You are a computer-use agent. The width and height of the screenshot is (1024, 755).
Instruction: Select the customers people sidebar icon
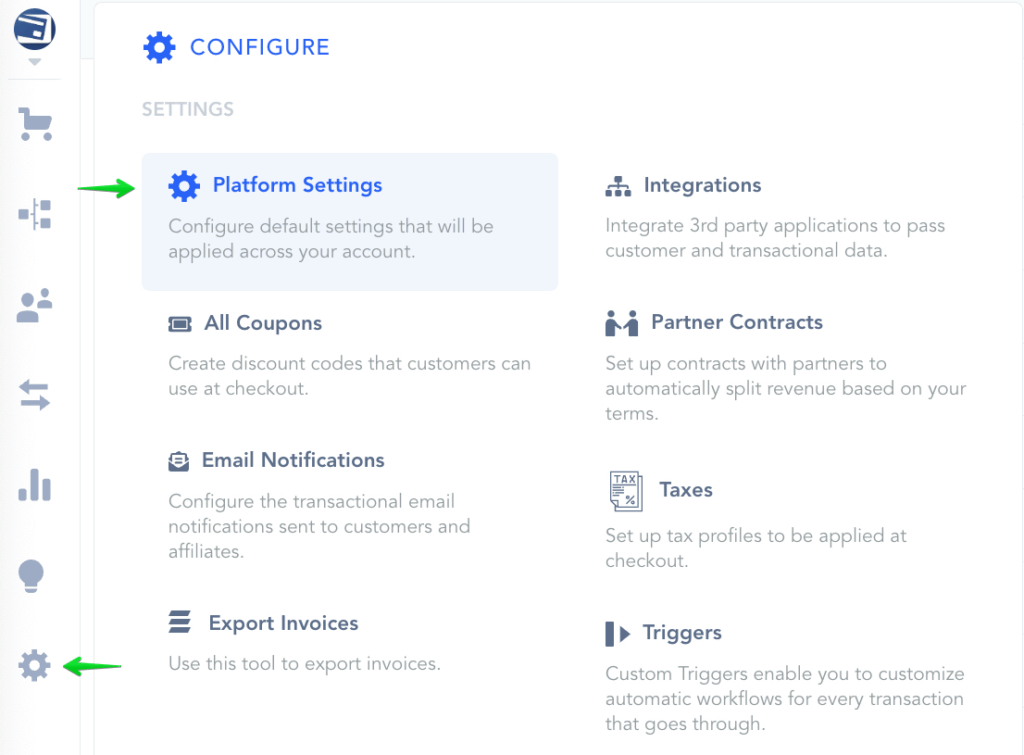tap(35, 305)
